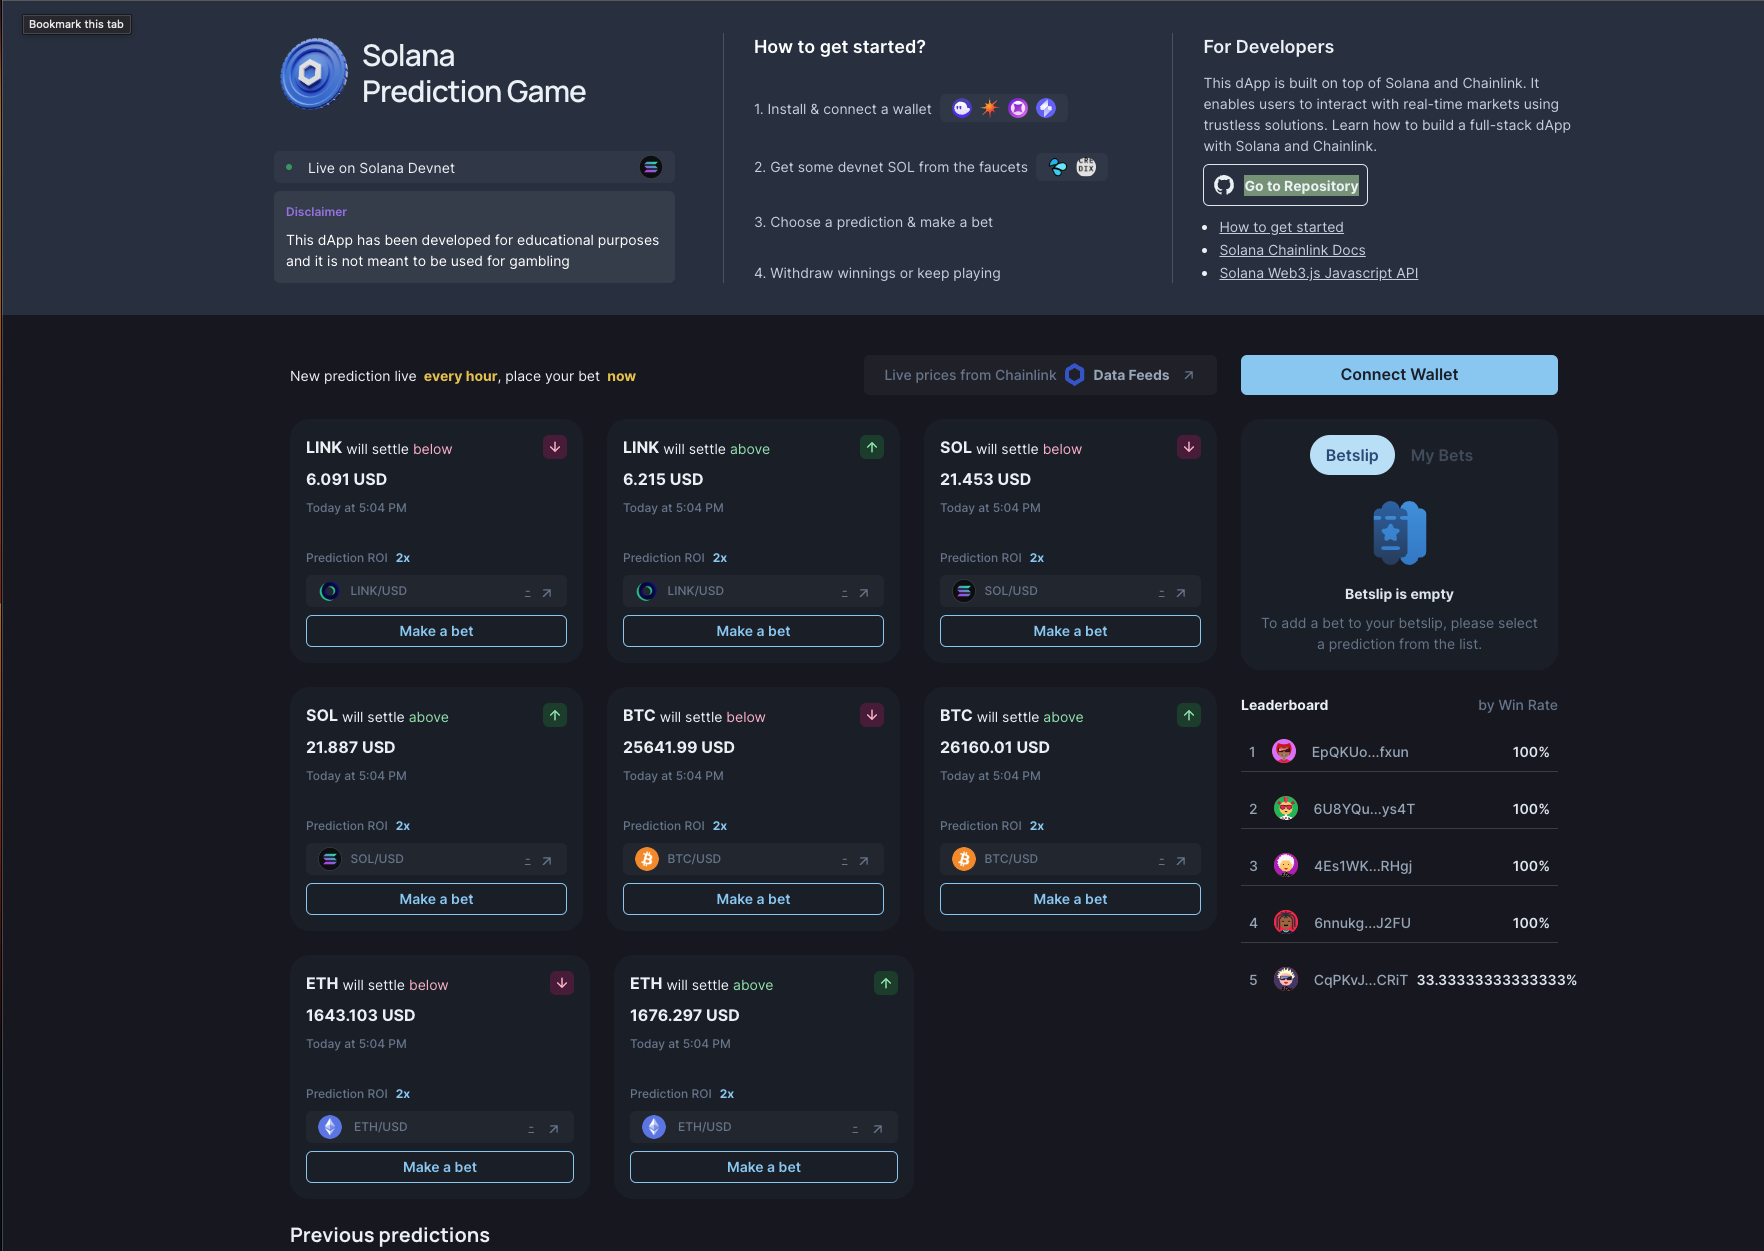Screen dimensions: 1764x1251
Task: Click the blue droplets faucet icon
Action: (x=1058, y=167)
